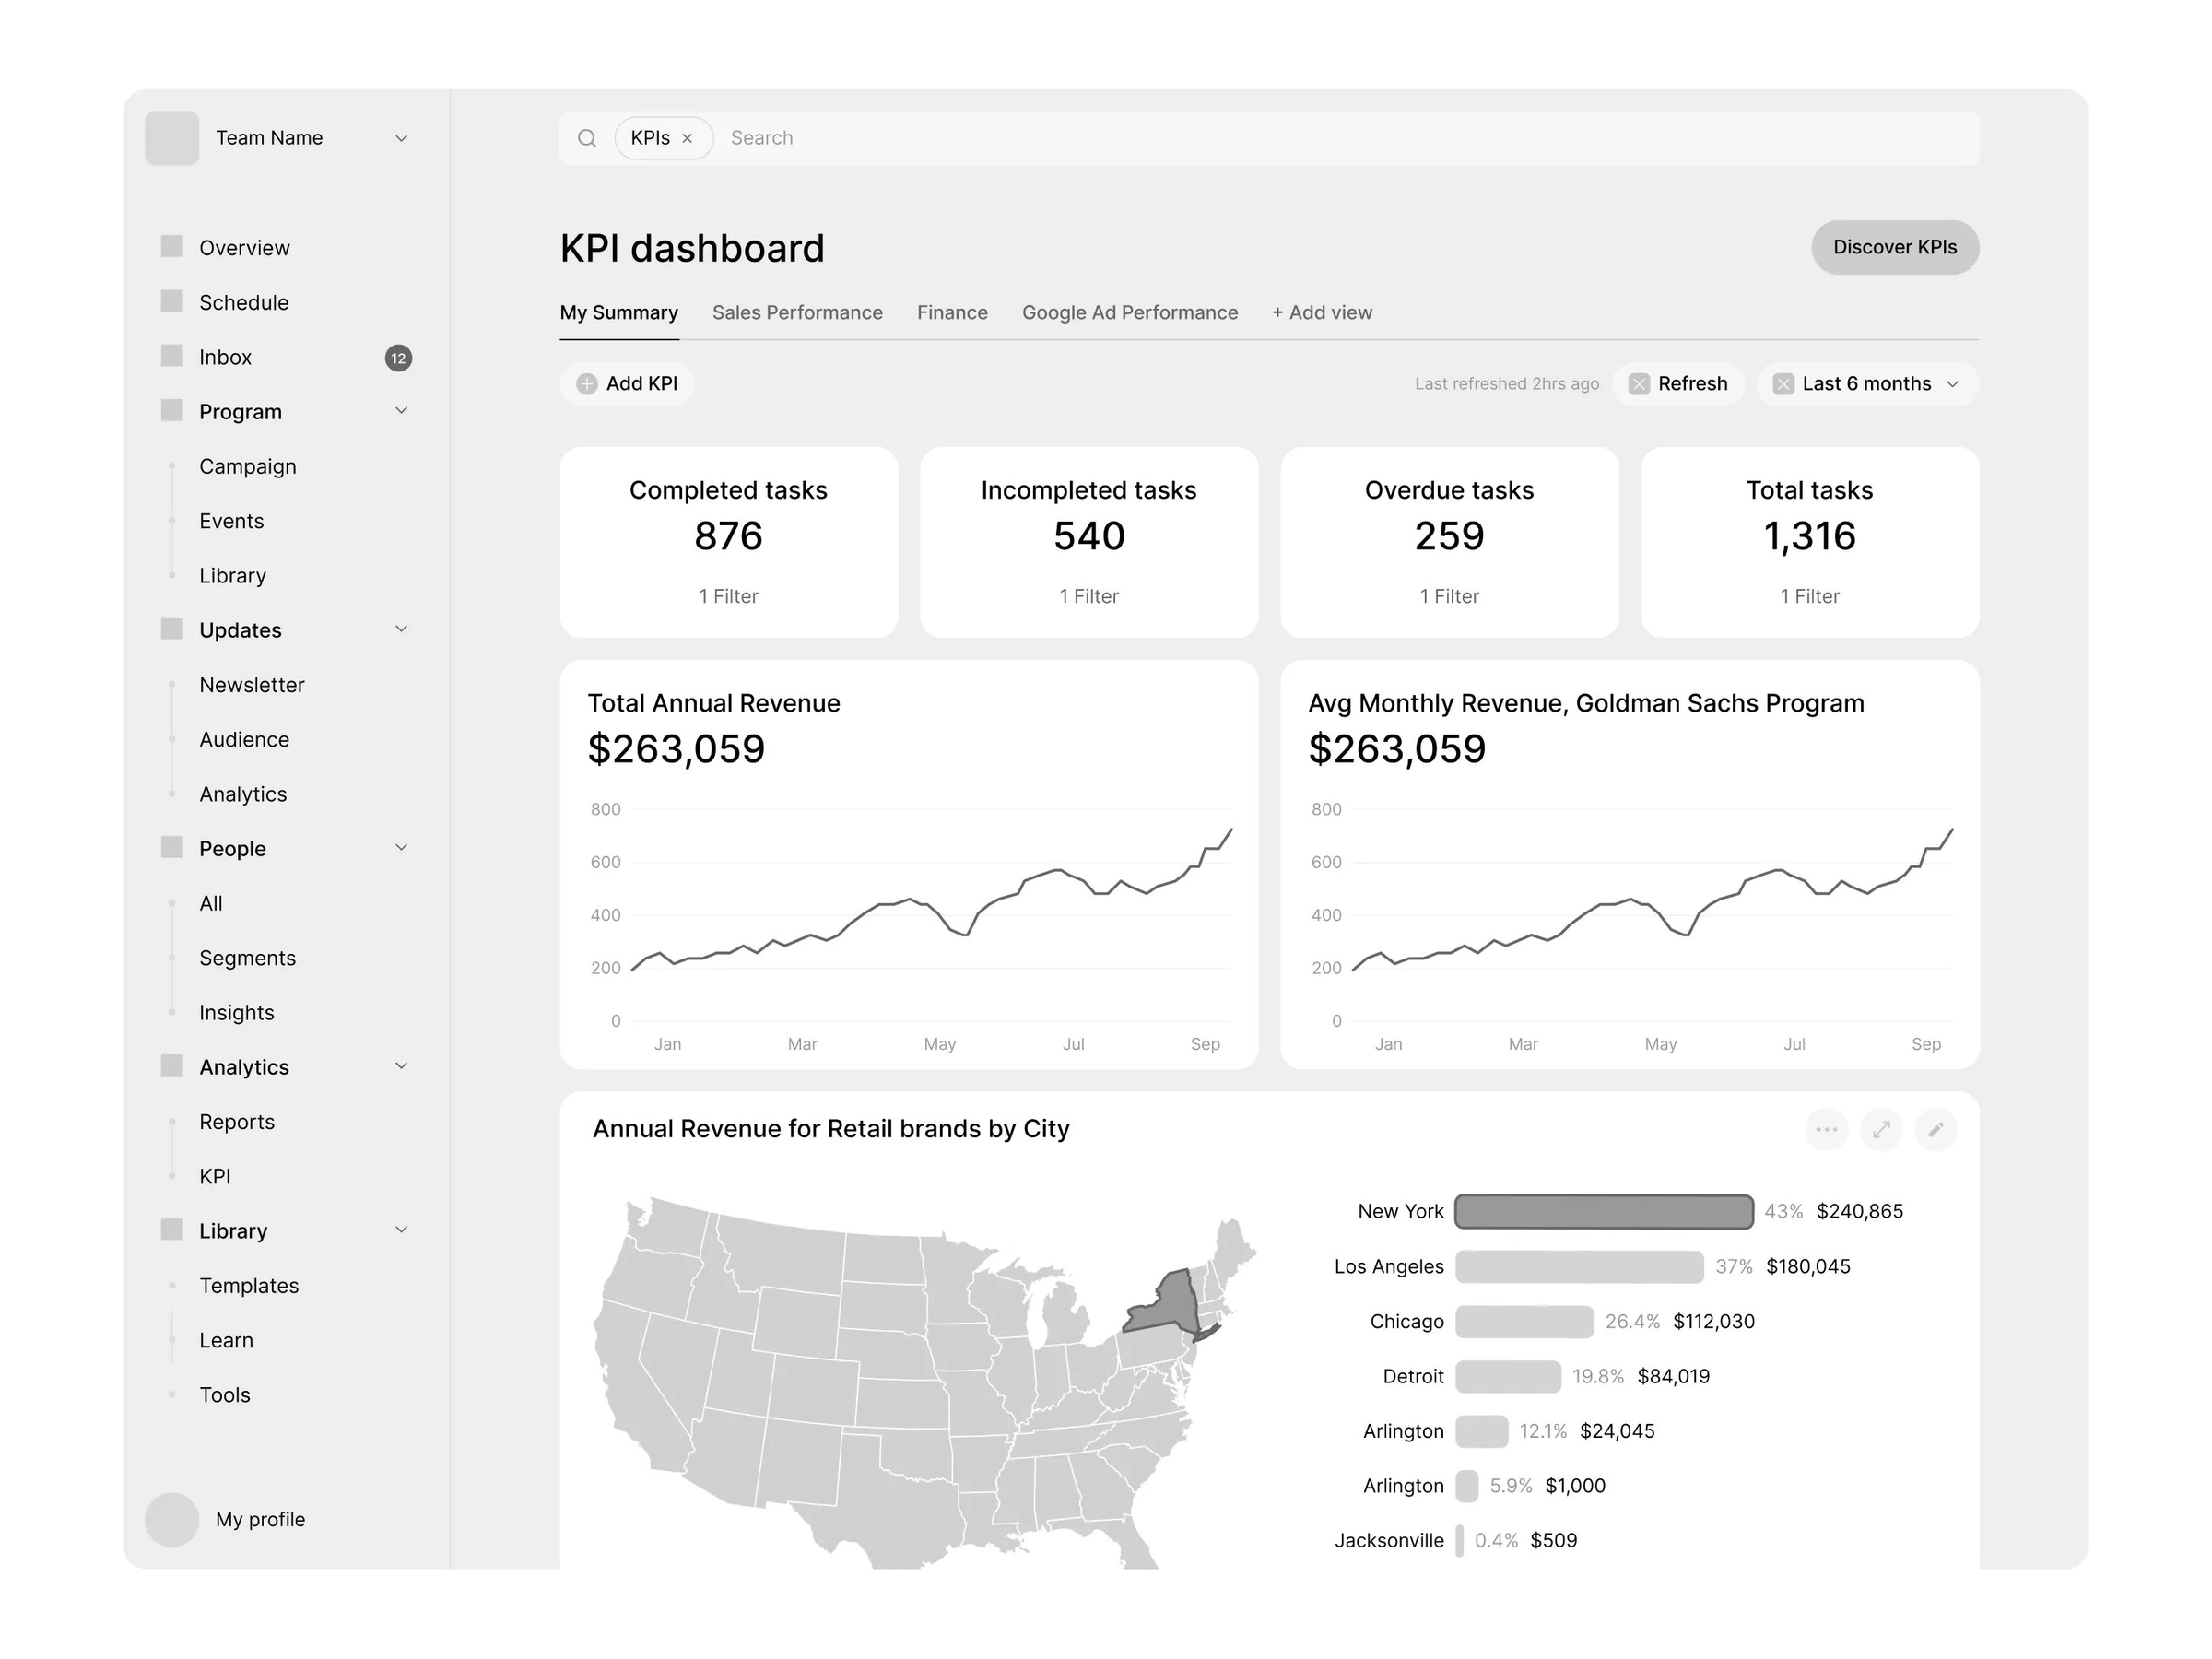Edit the Annual Revenue by City card

click(1936, 1130)
